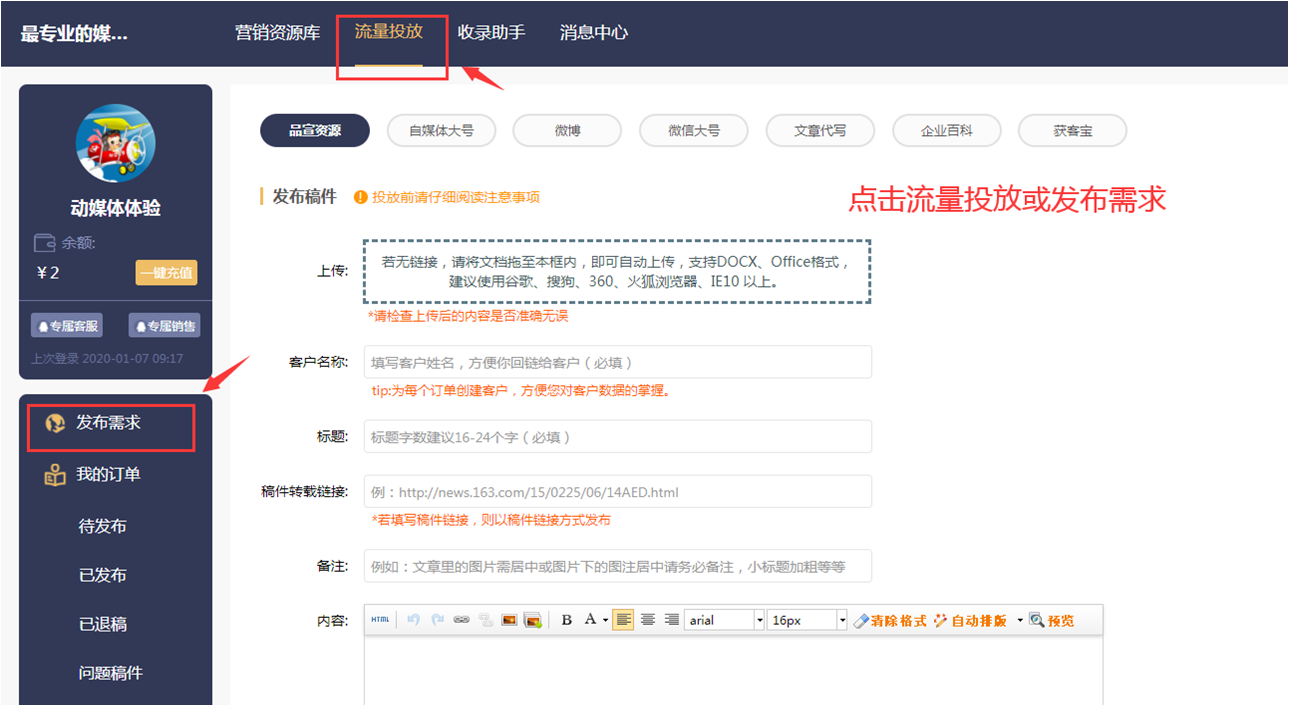Click the 预览 preview button
Viewport: 1289px width, 706px height.
click(1051, 620)
